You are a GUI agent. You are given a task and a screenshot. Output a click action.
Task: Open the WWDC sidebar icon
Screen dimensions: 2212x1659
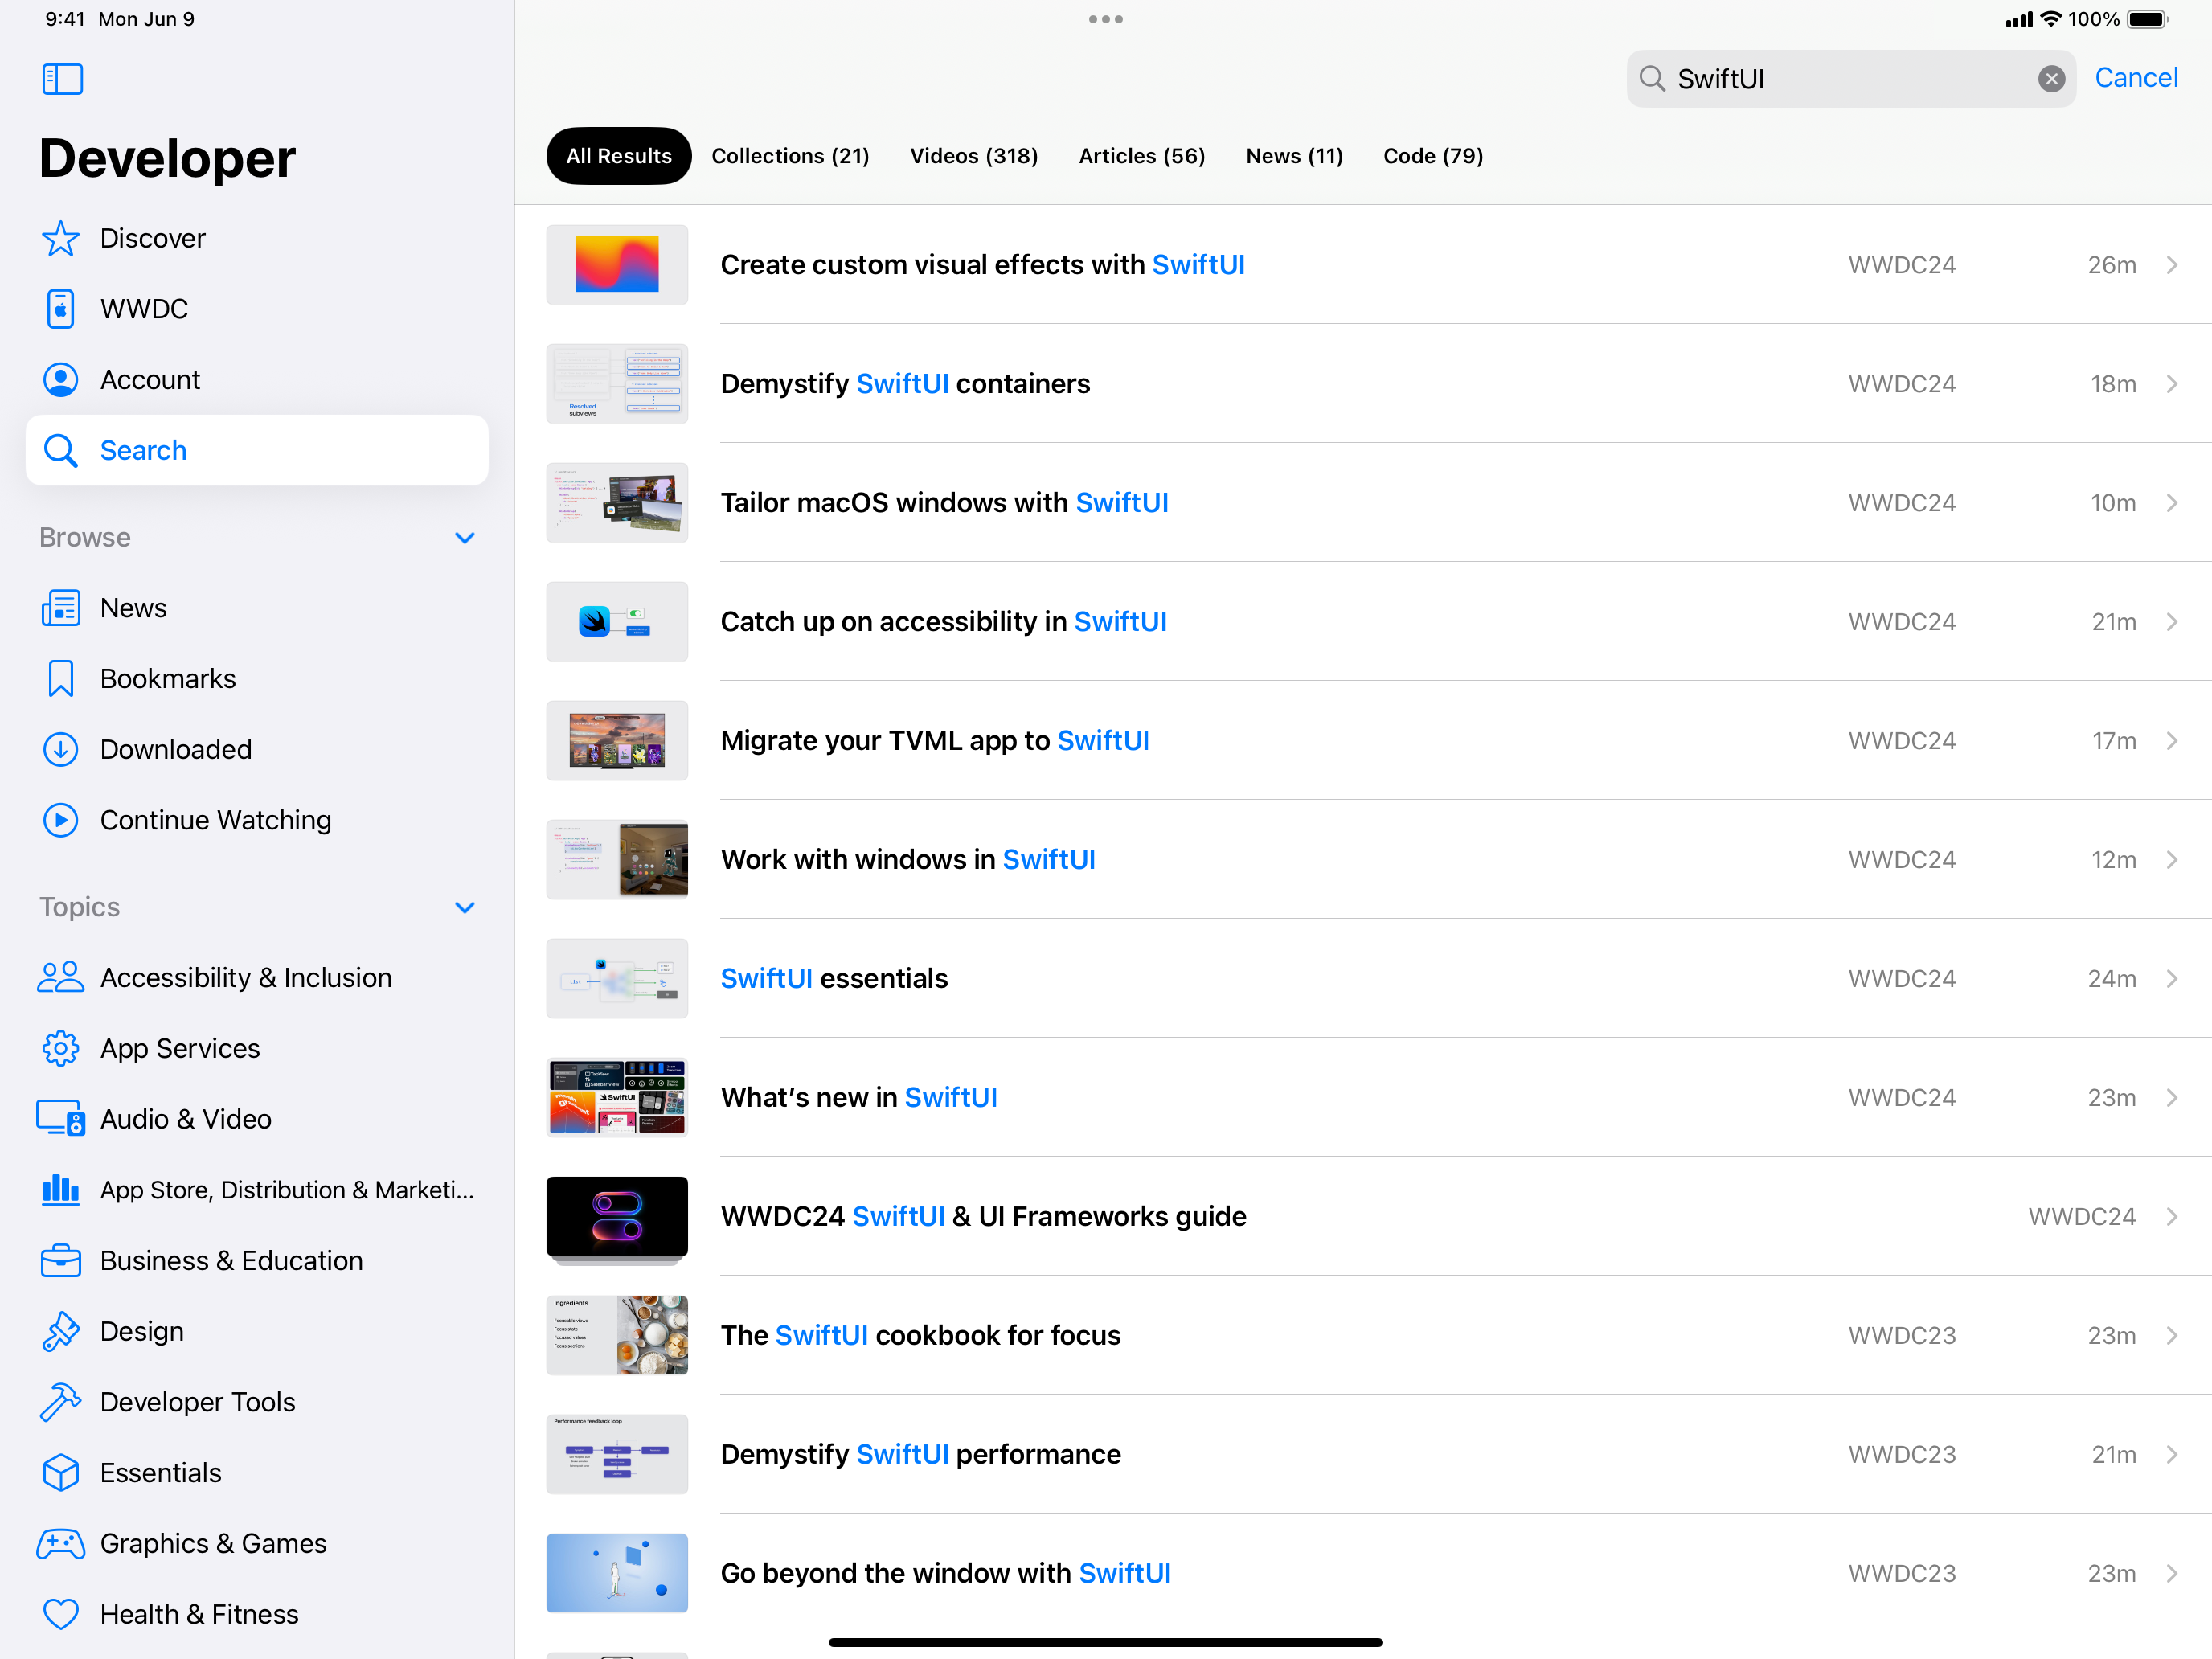click(x=60, y=309)
